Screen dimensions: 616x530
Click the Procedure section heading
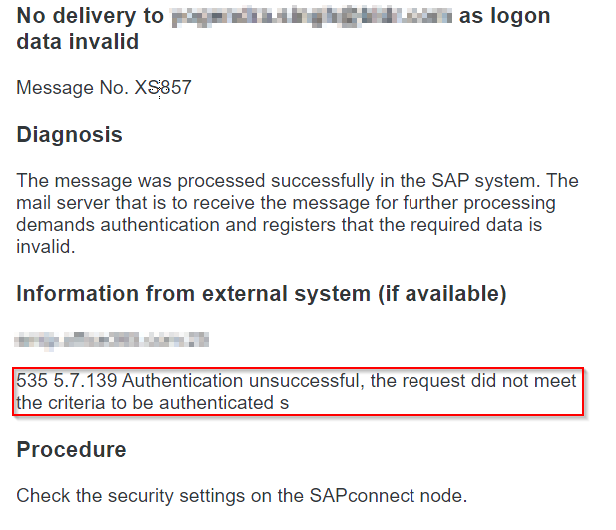coord(72,449)
